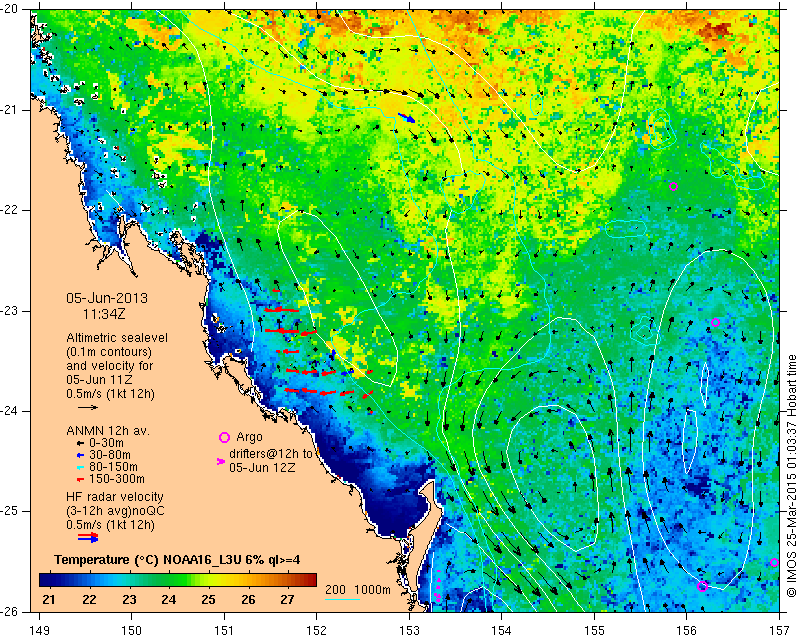Click the '80-150m' depth label

point(113,467)
